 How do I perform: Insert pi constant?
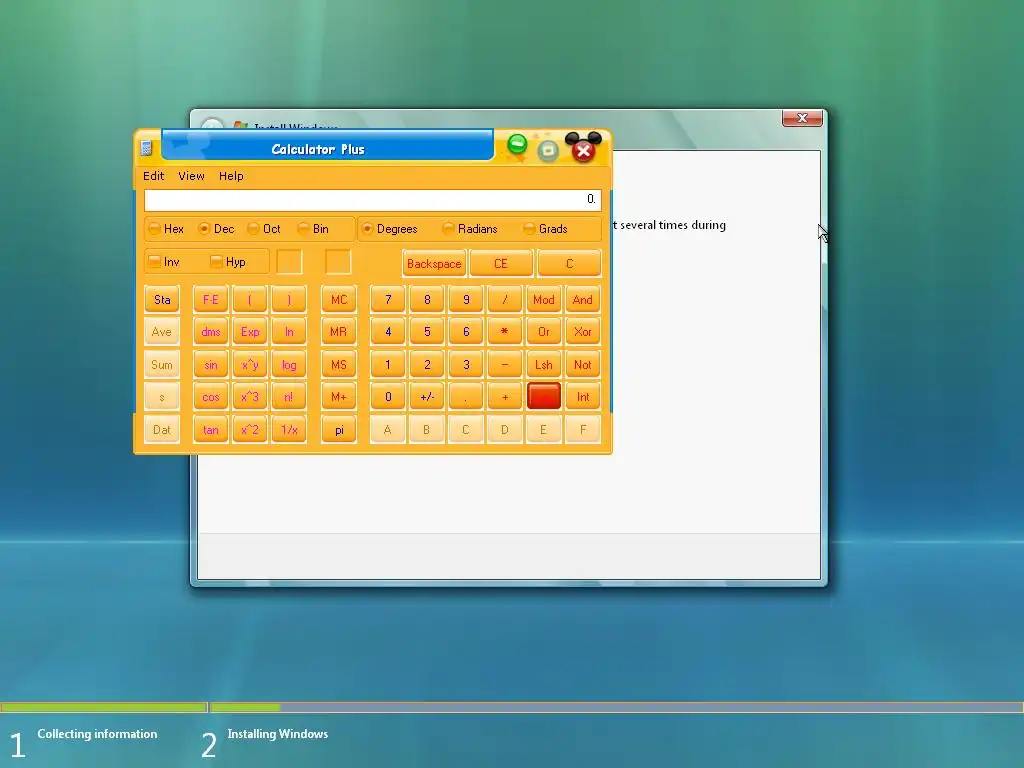point(339,430)
